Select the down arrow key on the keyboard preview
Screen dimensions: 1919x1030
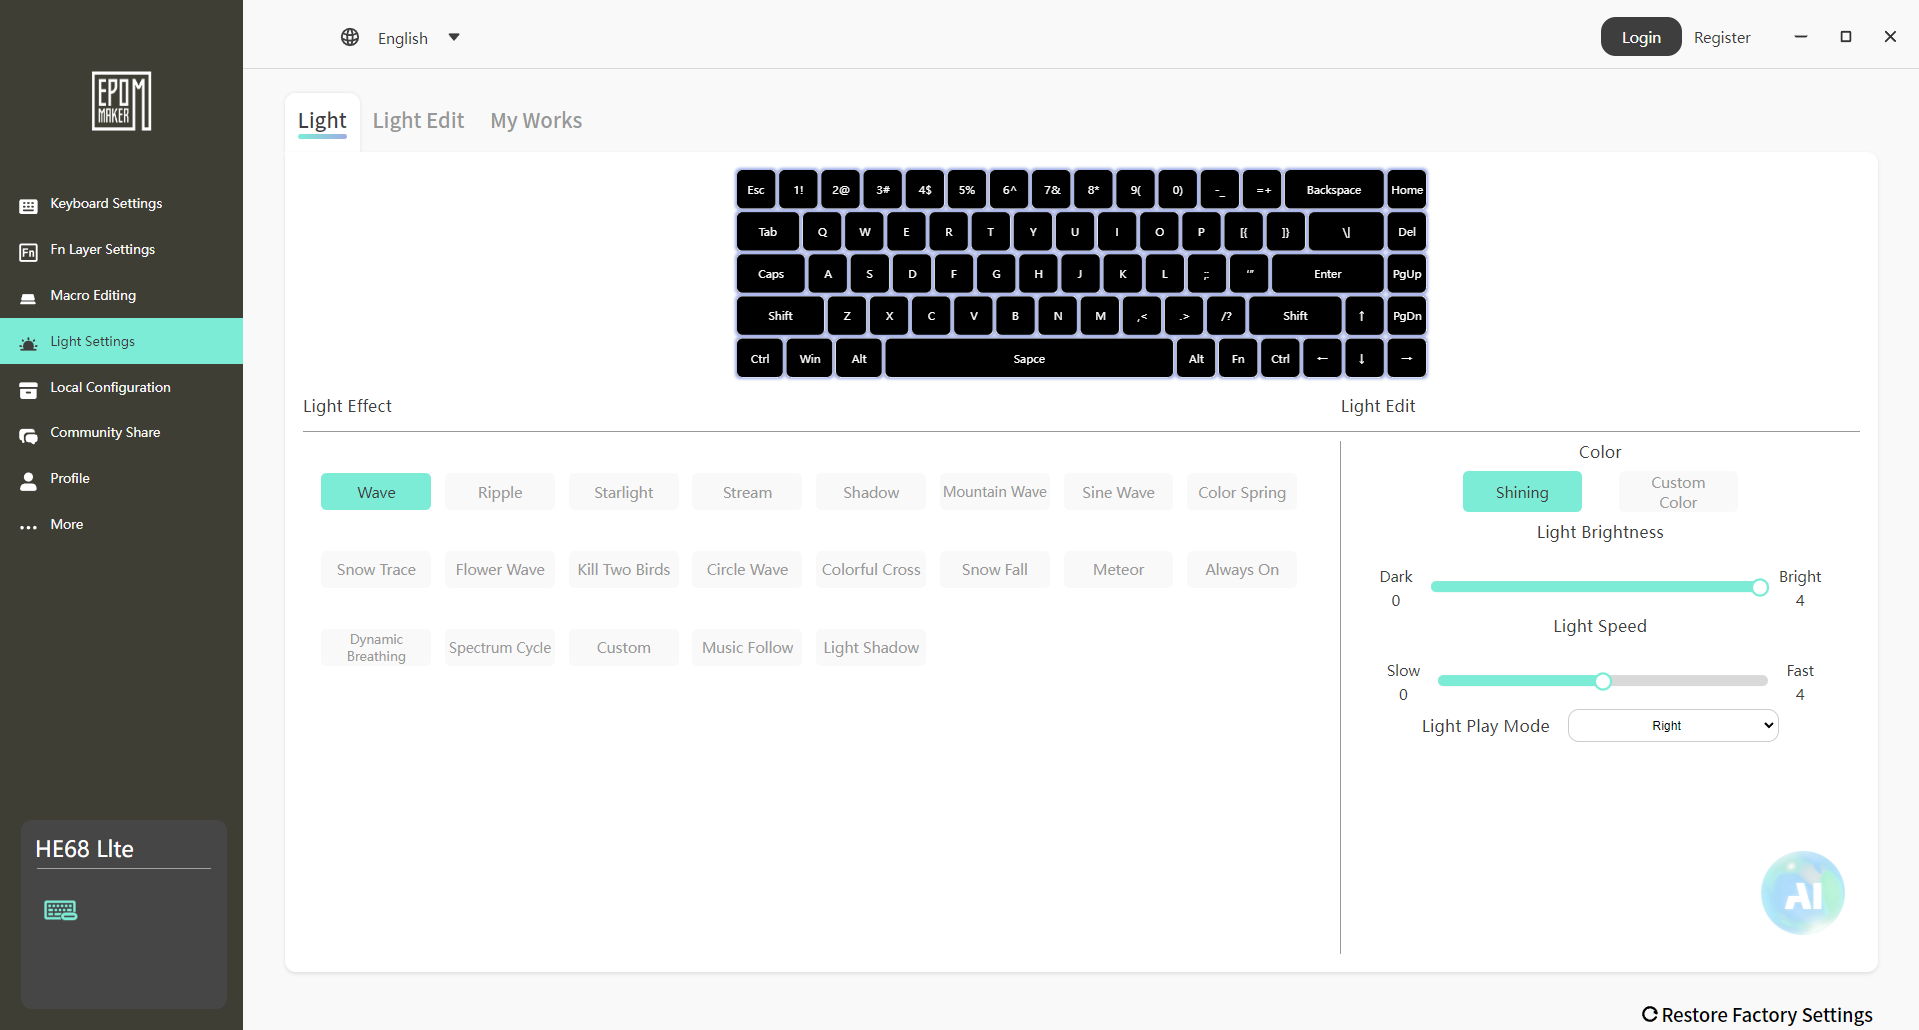tap(1362, 358)
